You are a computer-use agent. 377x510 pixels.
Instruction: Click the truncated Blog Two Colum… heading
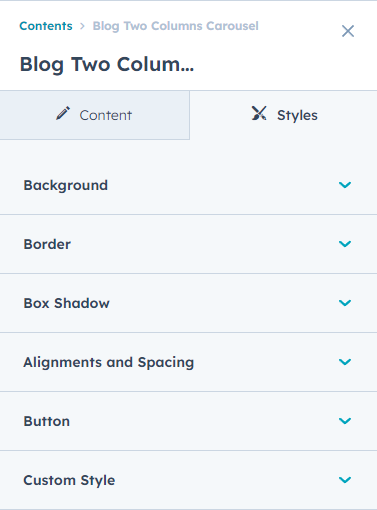(107, 64)
